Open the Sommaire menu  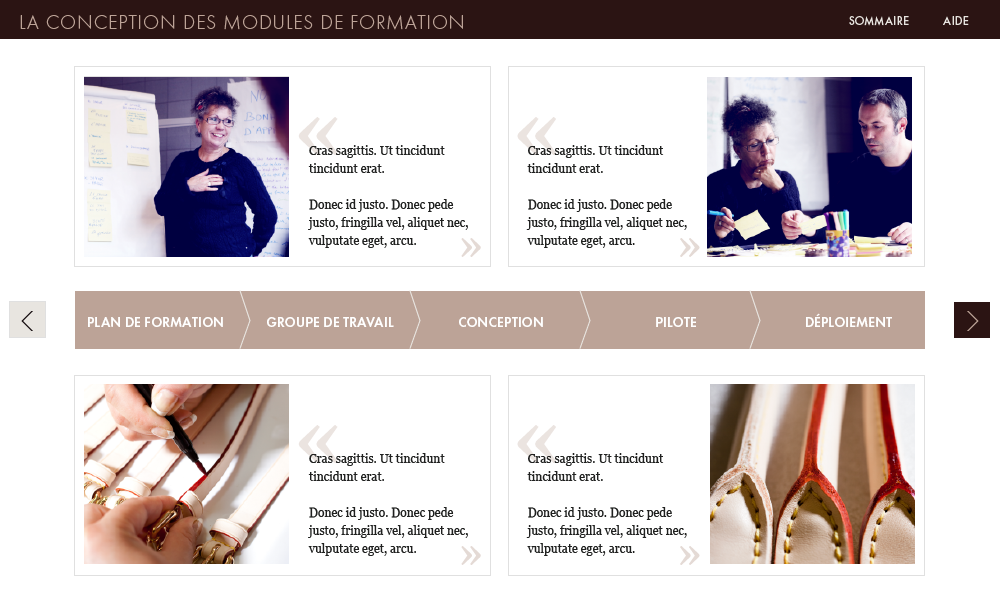(878, 21)
